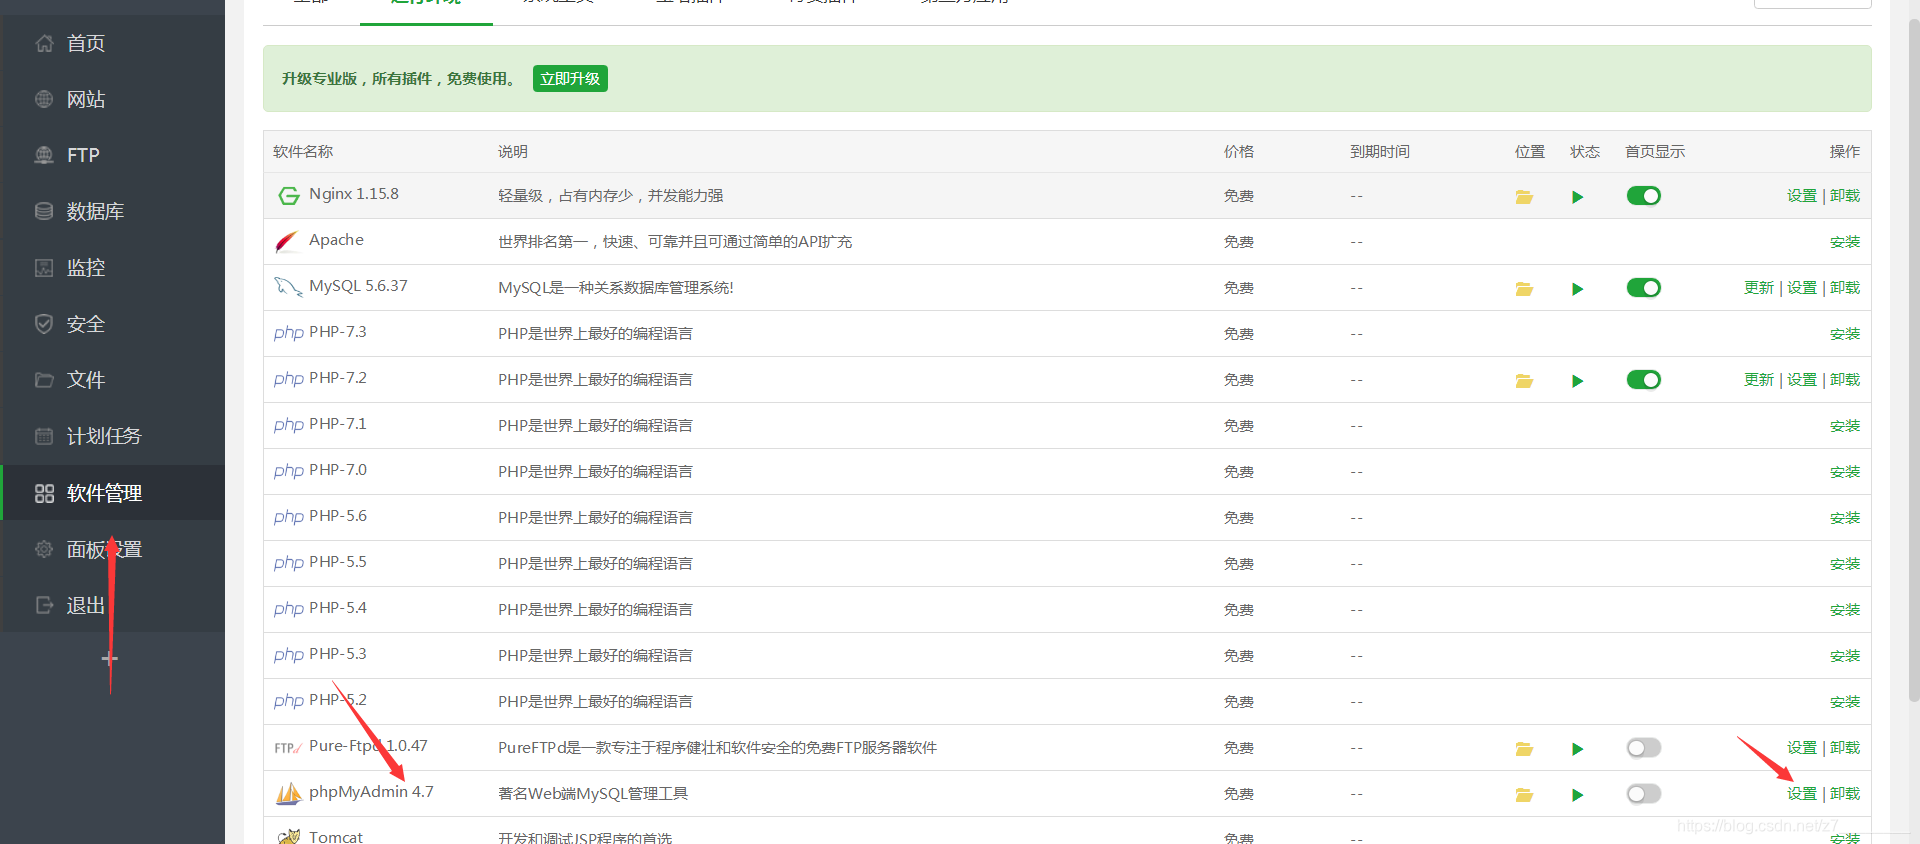Select 软件管理 in the sidebar
Image resolution: width=1920 pixels, height=844 pixels.
point(112,493)
